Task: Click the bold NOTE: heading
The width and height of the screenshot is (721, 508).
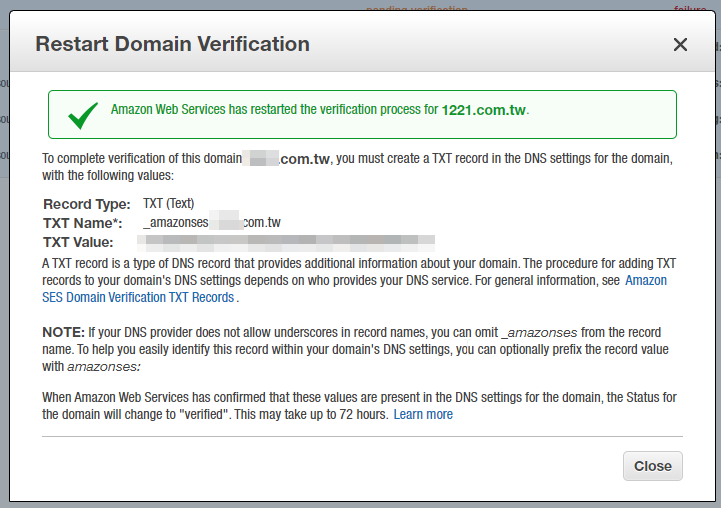Action: click(x=63, y=332)
